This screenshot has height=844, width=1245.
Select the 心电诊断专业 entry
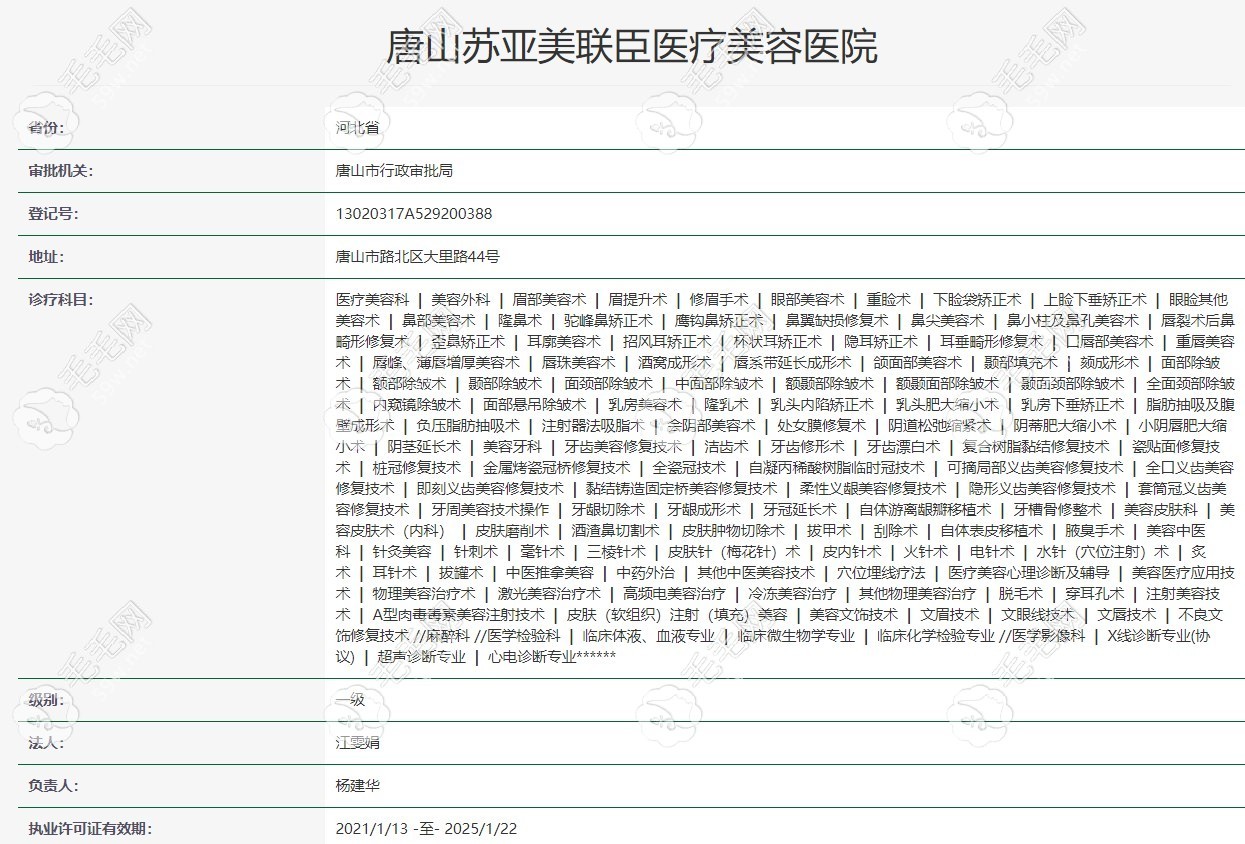pyautogui.click(x=532, y=657)
